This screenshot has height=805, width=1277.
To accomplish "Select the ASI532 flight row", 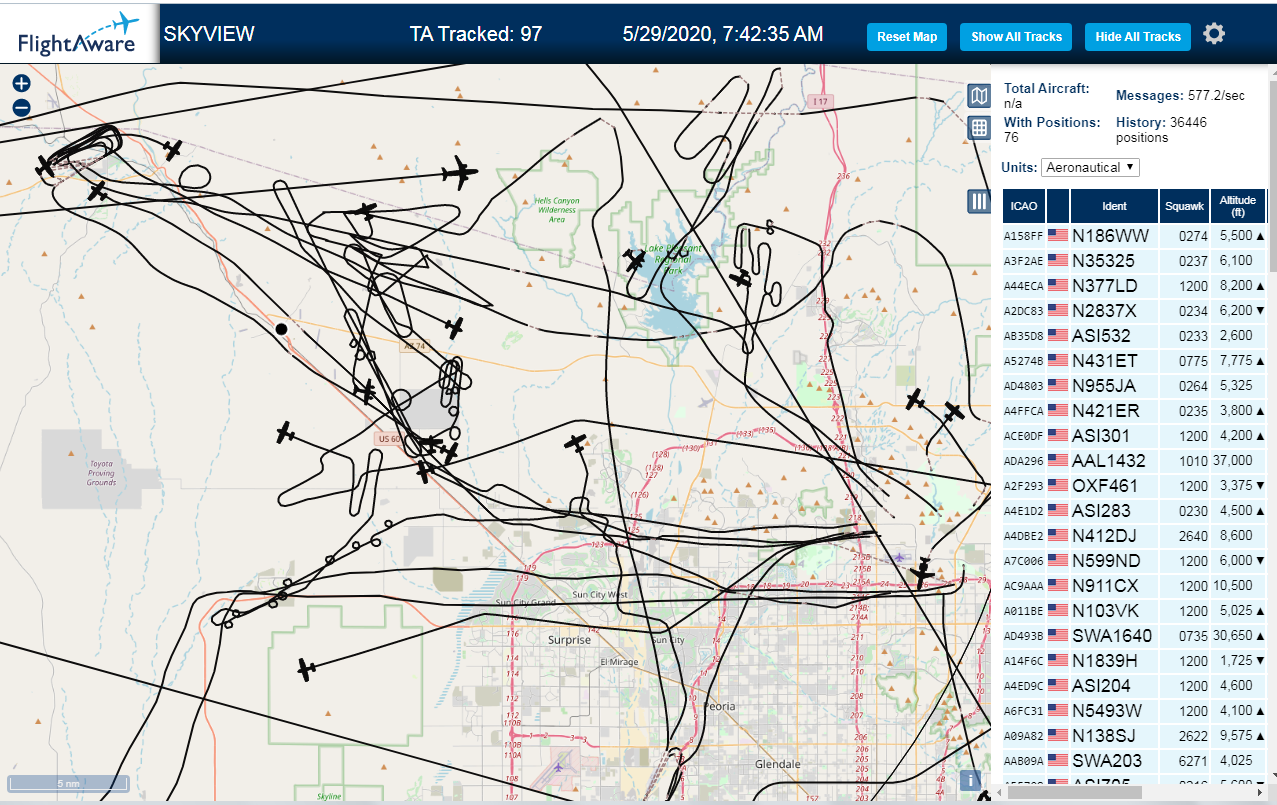I will (x=1135, y=336).
